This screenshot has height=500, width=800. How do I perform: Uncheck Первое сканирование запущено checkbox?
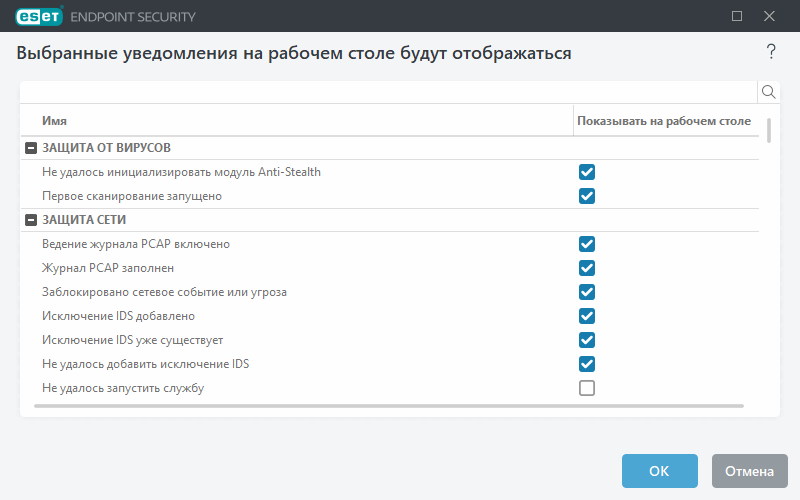(x=587, y=196)
